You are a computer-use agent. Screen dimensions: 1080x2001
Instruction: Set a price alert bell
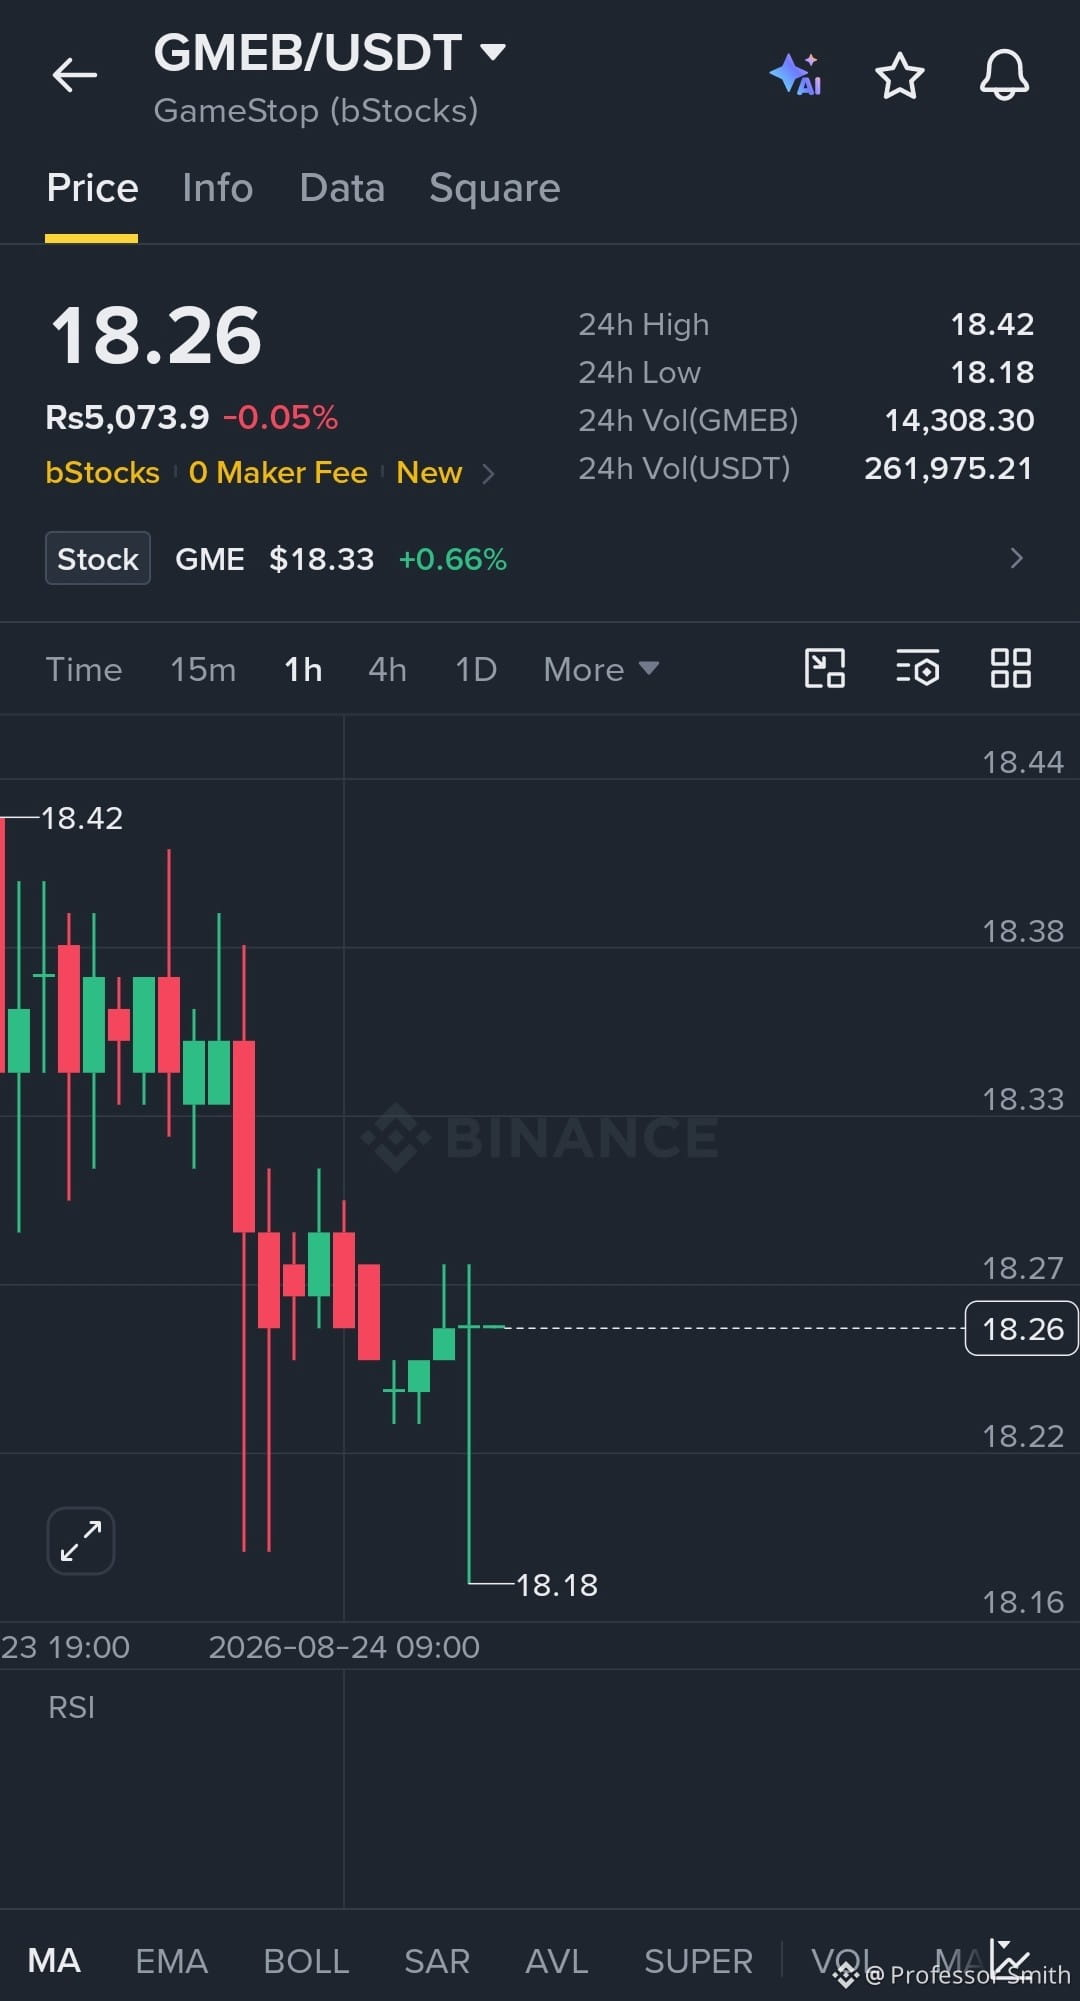pyautogui.click(x=1004, y=75)
